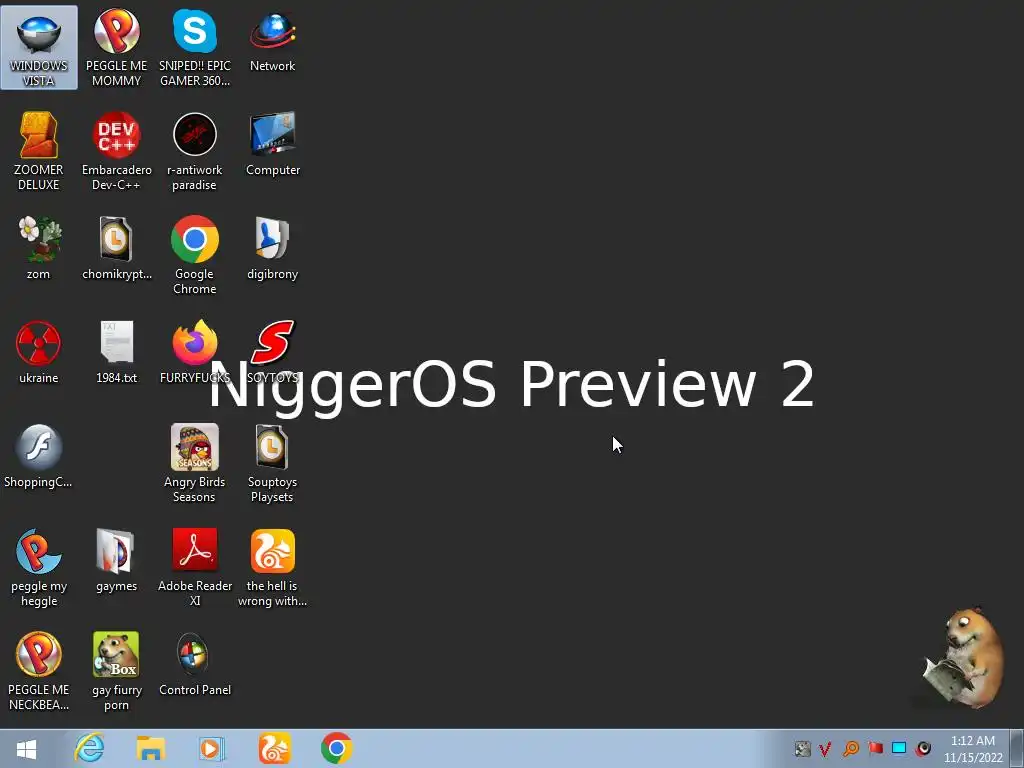Viewport: 1024px width, 768px height.
Task: Click the orange magnifier tray icon
Action: [x=850, y=748]
